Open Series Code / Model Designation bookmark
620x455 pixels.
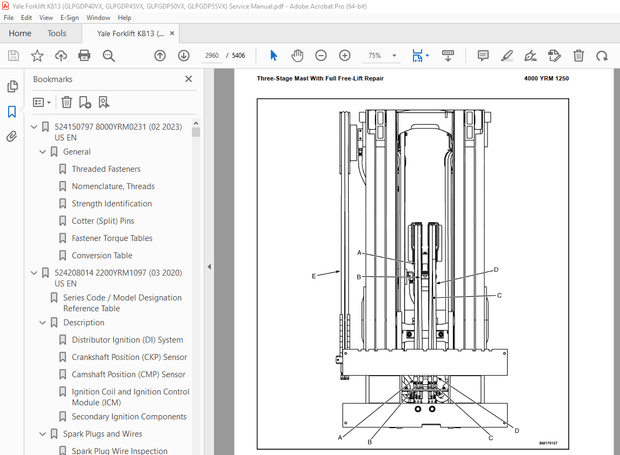click(123, 303)
